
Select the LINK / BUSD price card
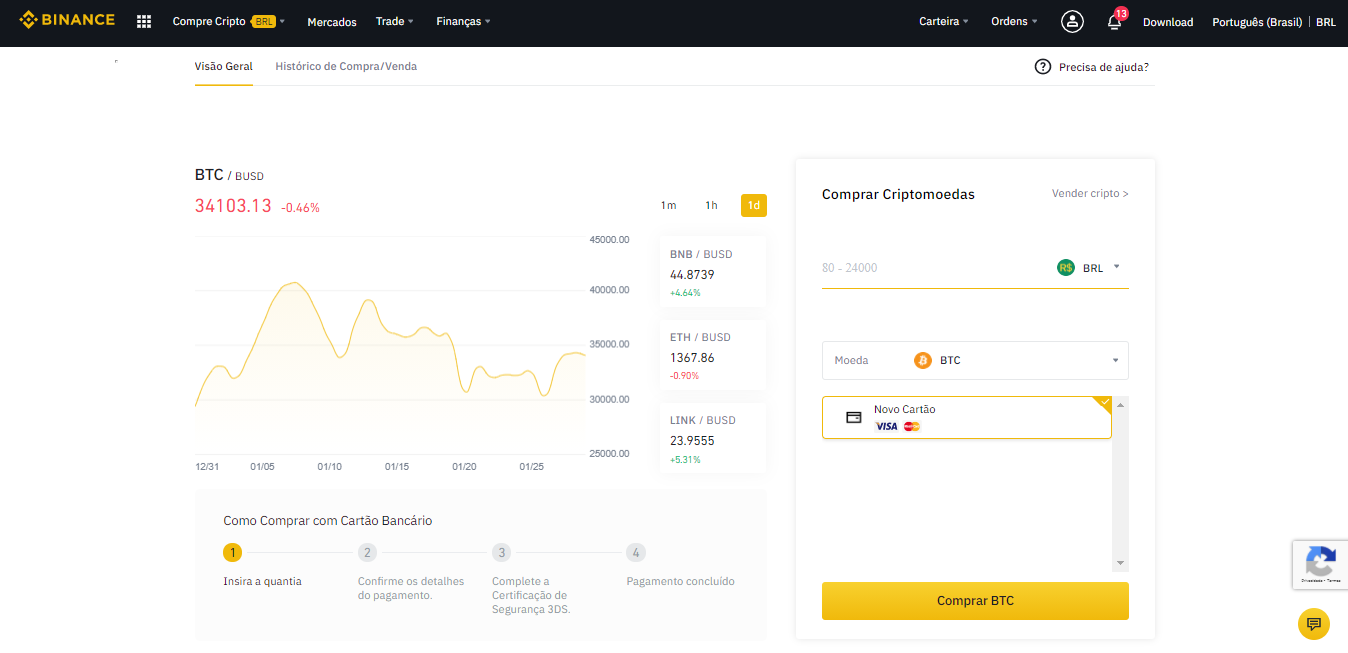(x=712, y=438)
